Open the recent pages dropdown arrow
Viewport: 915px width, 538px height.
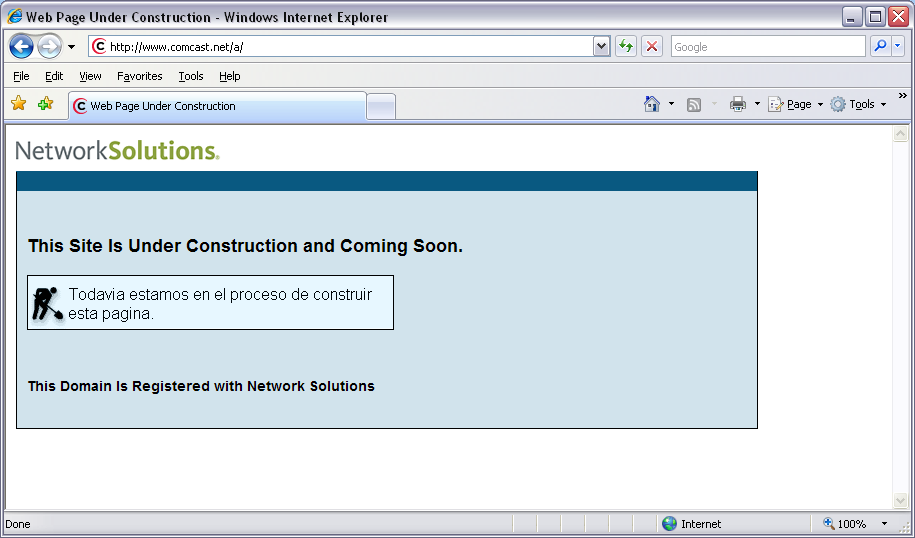point(71,47)
